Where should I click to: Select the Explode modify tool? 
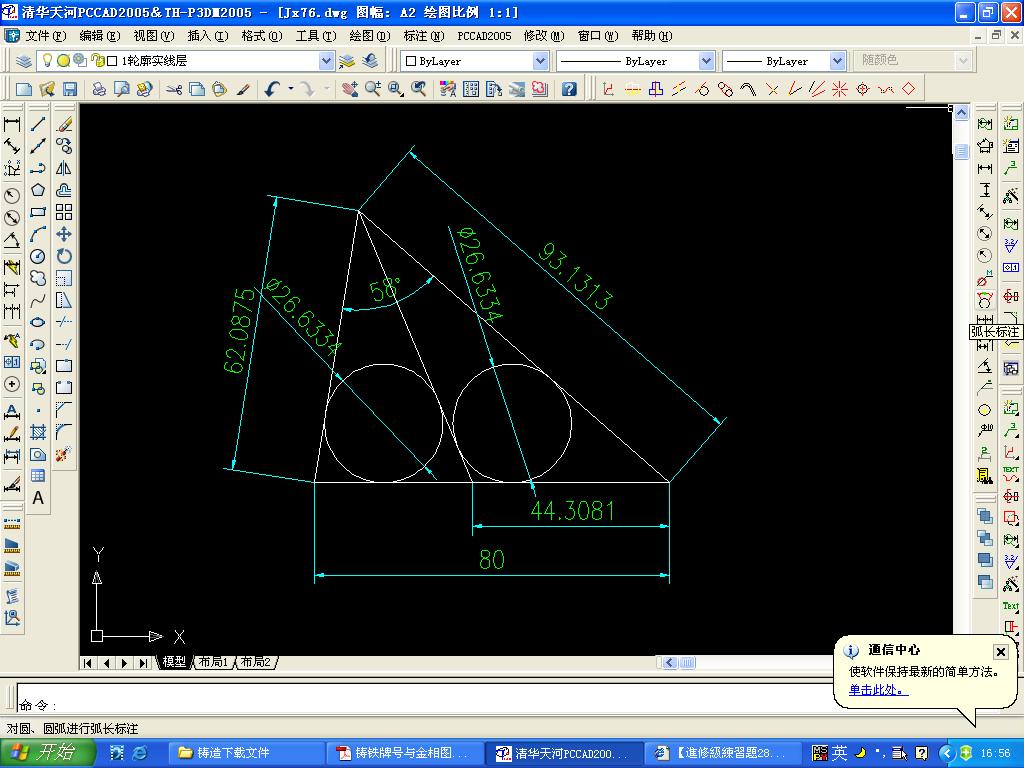click(64, 454)
